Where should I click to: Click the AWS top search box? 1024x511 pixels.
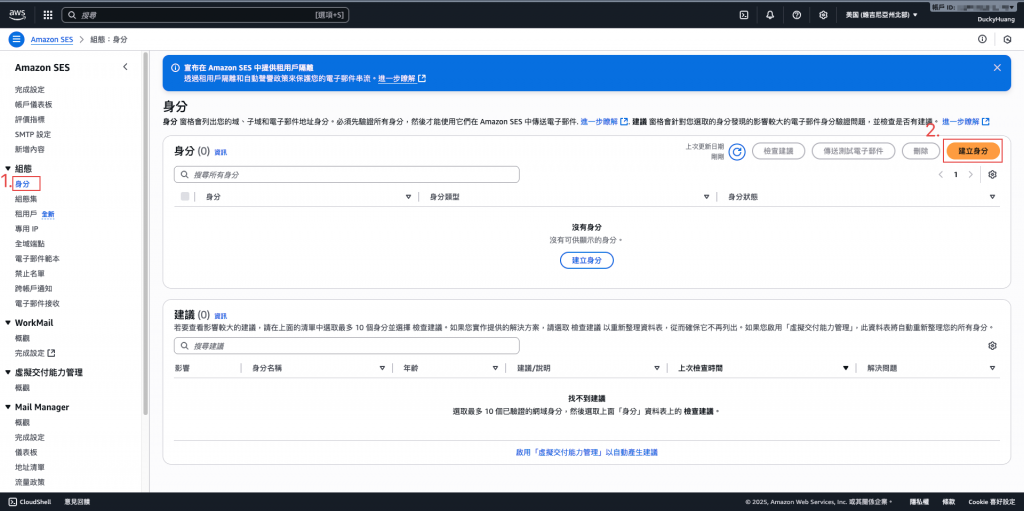(x=205, y=14)
